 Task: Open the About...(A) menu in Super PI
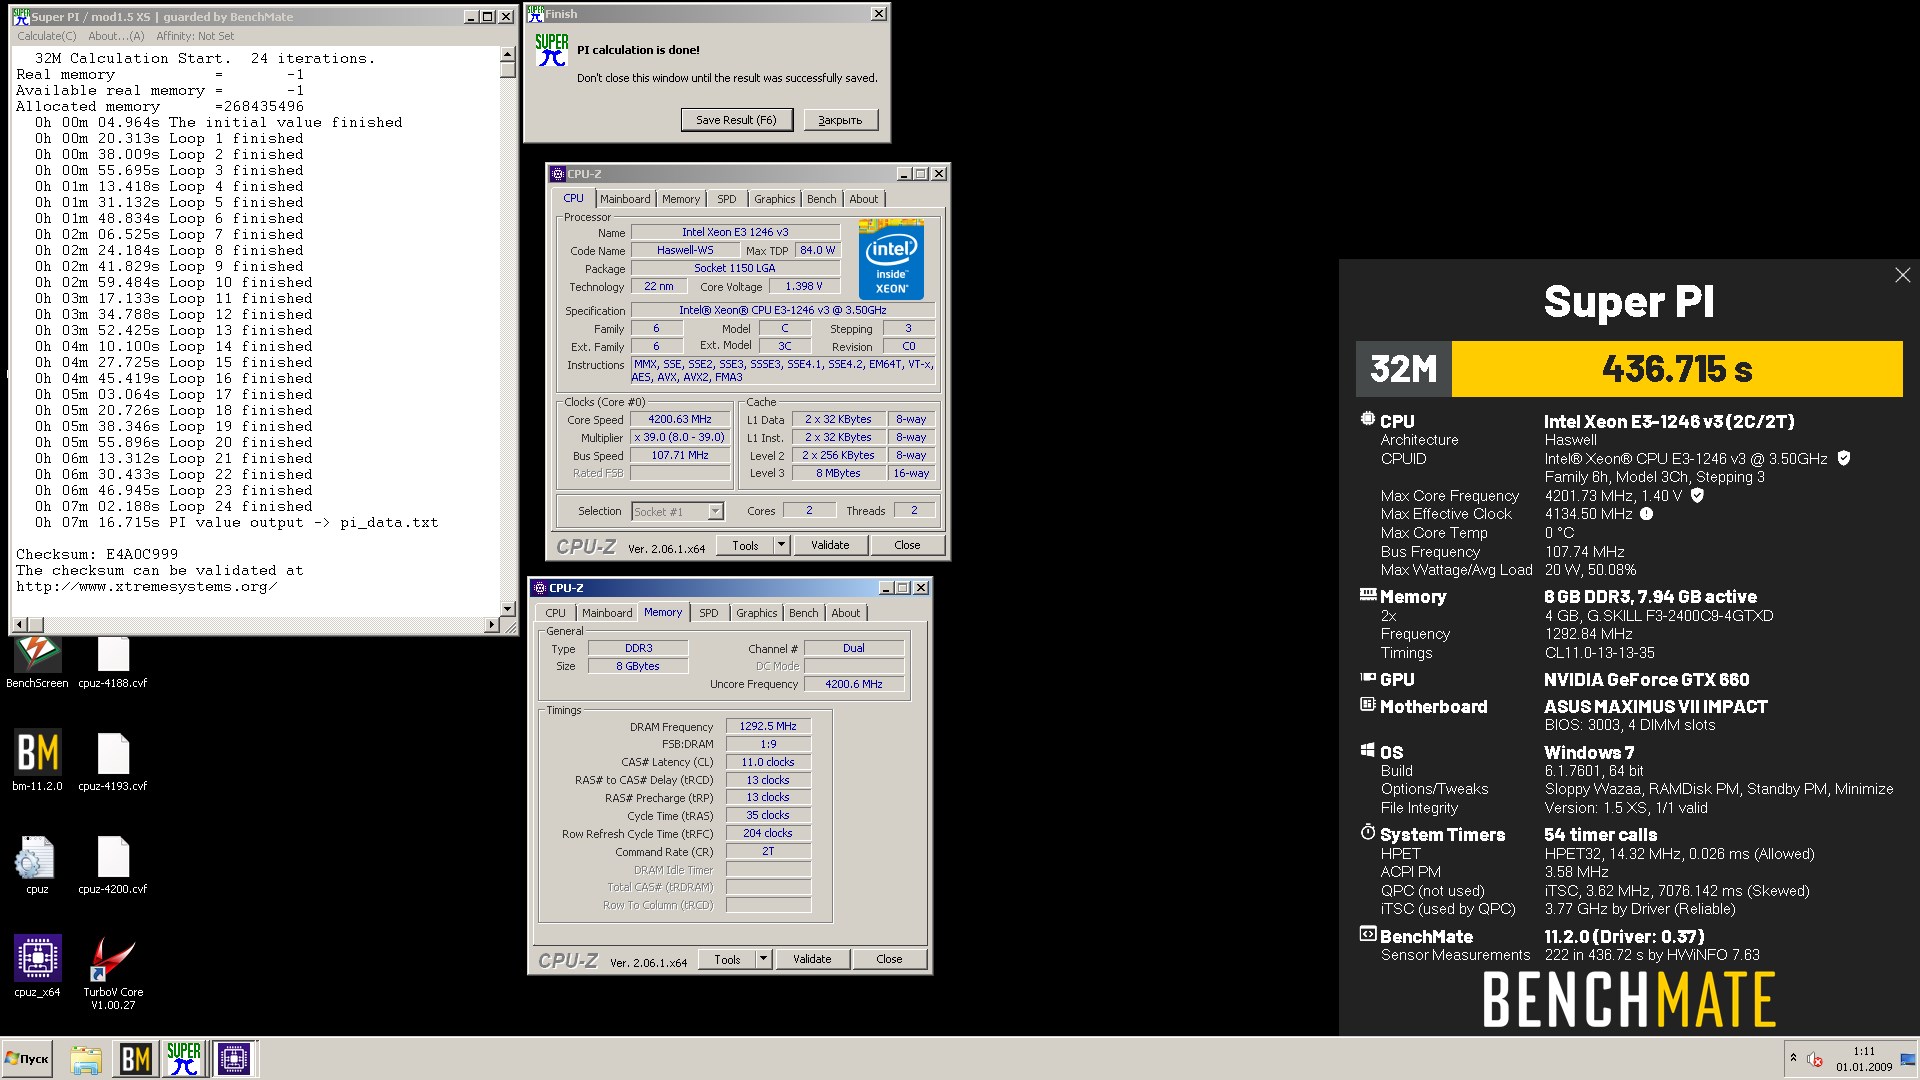tap(116, 36)
